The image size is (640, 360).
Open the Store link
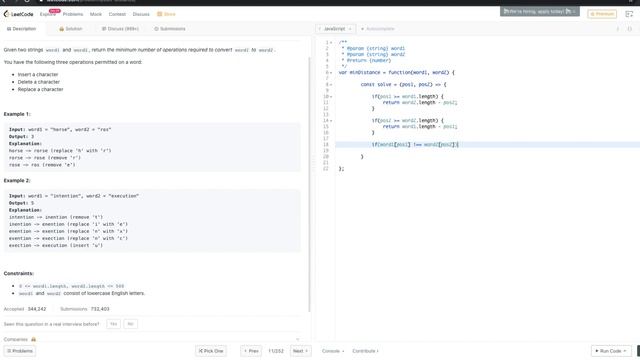point(167,14)
